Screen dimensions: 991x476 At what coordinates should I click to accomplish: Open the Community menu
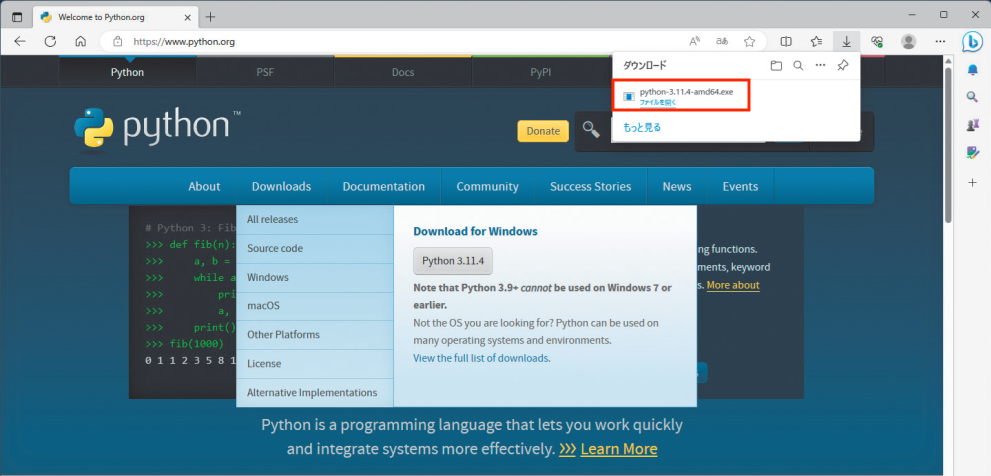pyautogui.click(x=487, y=186)
